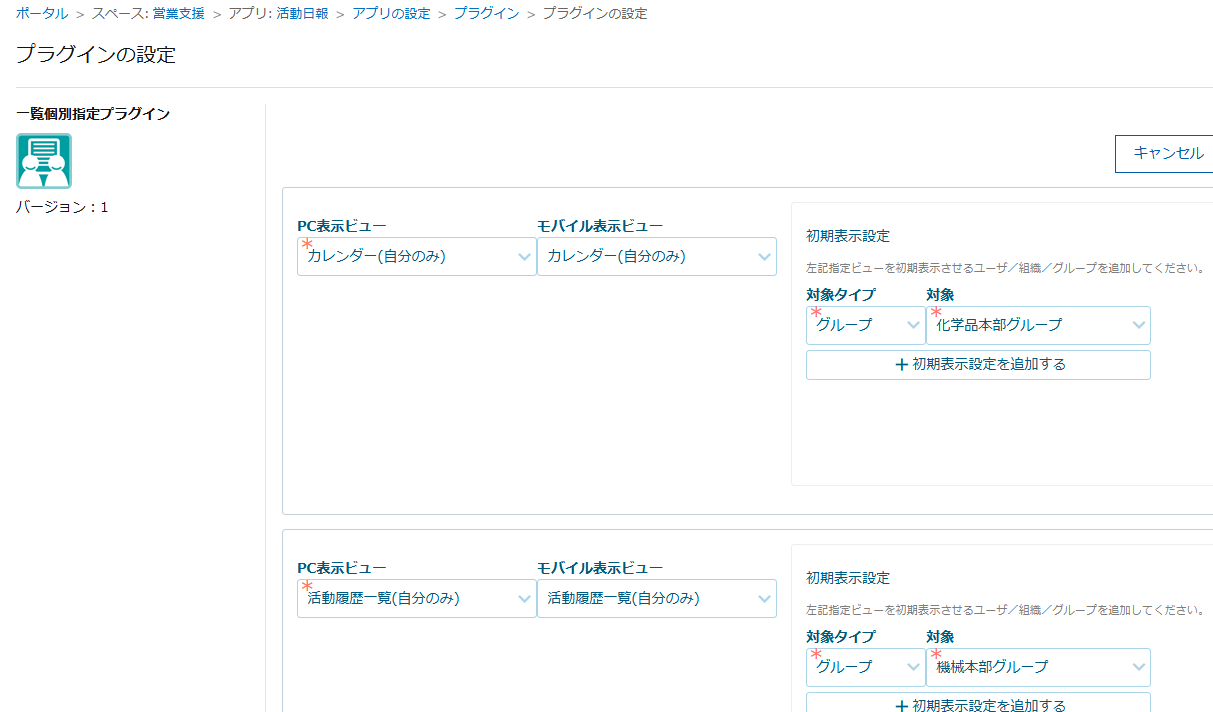Click chevron arrow of 機械本部グループ dropdown
1213x712 pixels.
1139,667
